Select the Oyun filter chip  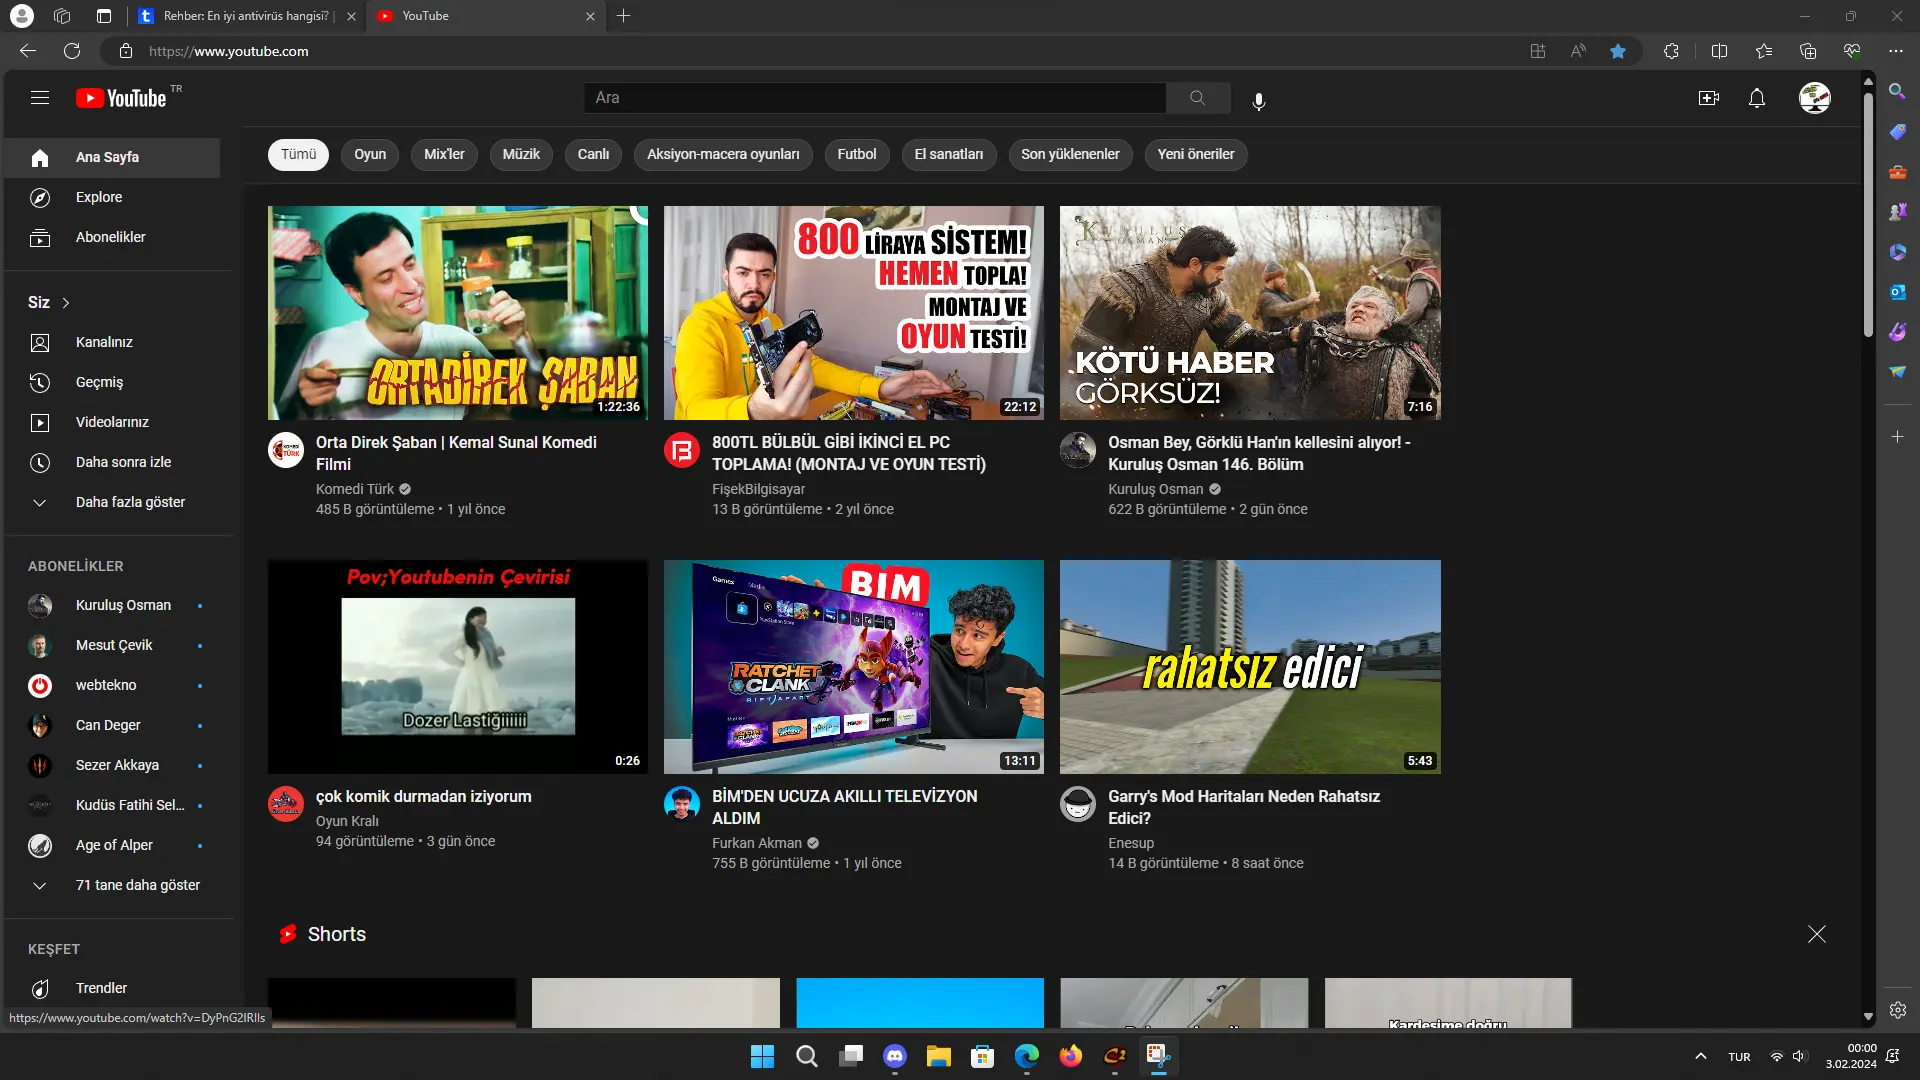[x=370, y=155]
